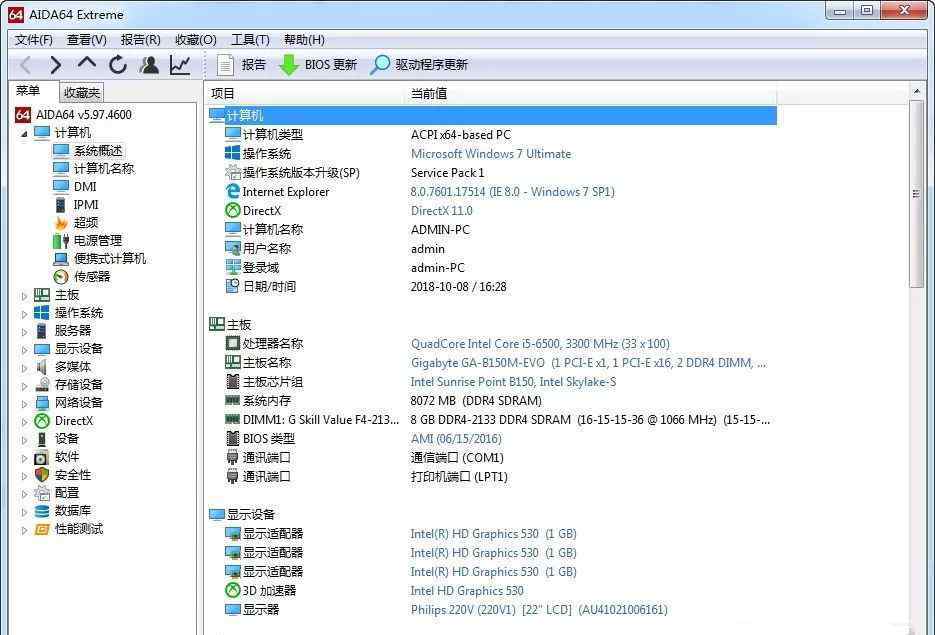
Task: Select the DMI tree item
Action: (x=85, y=187)
